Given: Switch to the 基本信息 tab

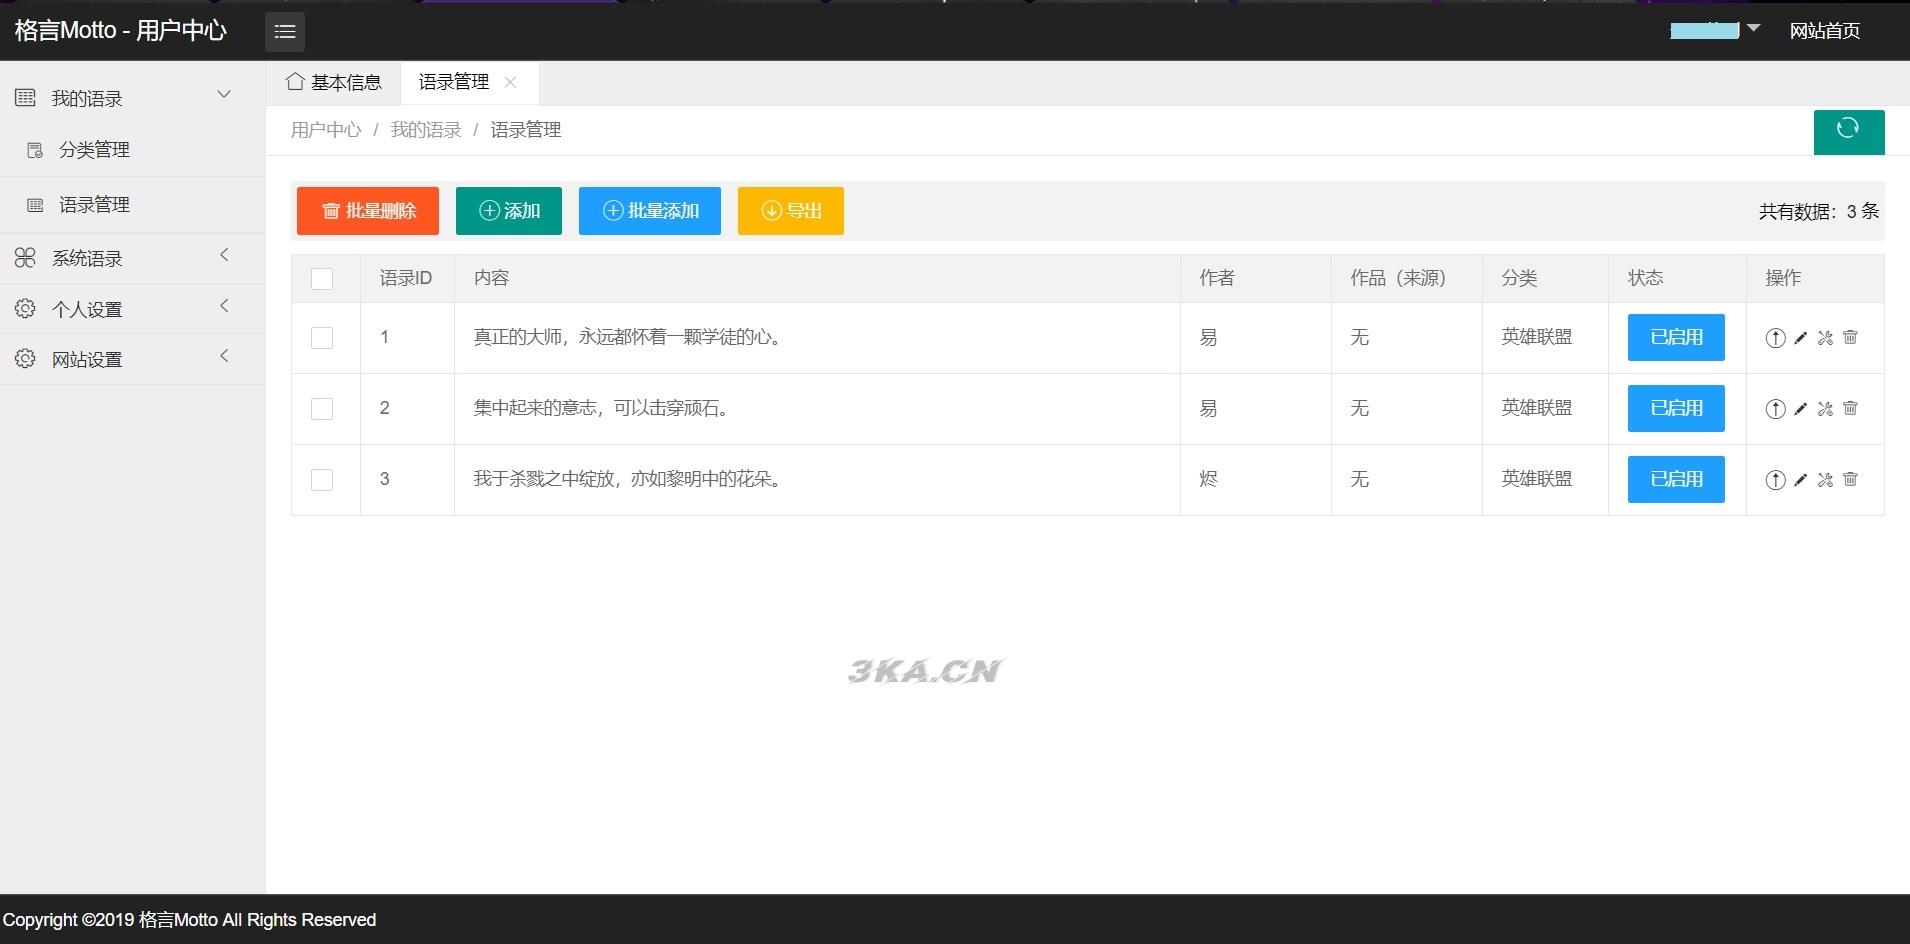Looking at the screenshot, I should [x=344, y=81].
